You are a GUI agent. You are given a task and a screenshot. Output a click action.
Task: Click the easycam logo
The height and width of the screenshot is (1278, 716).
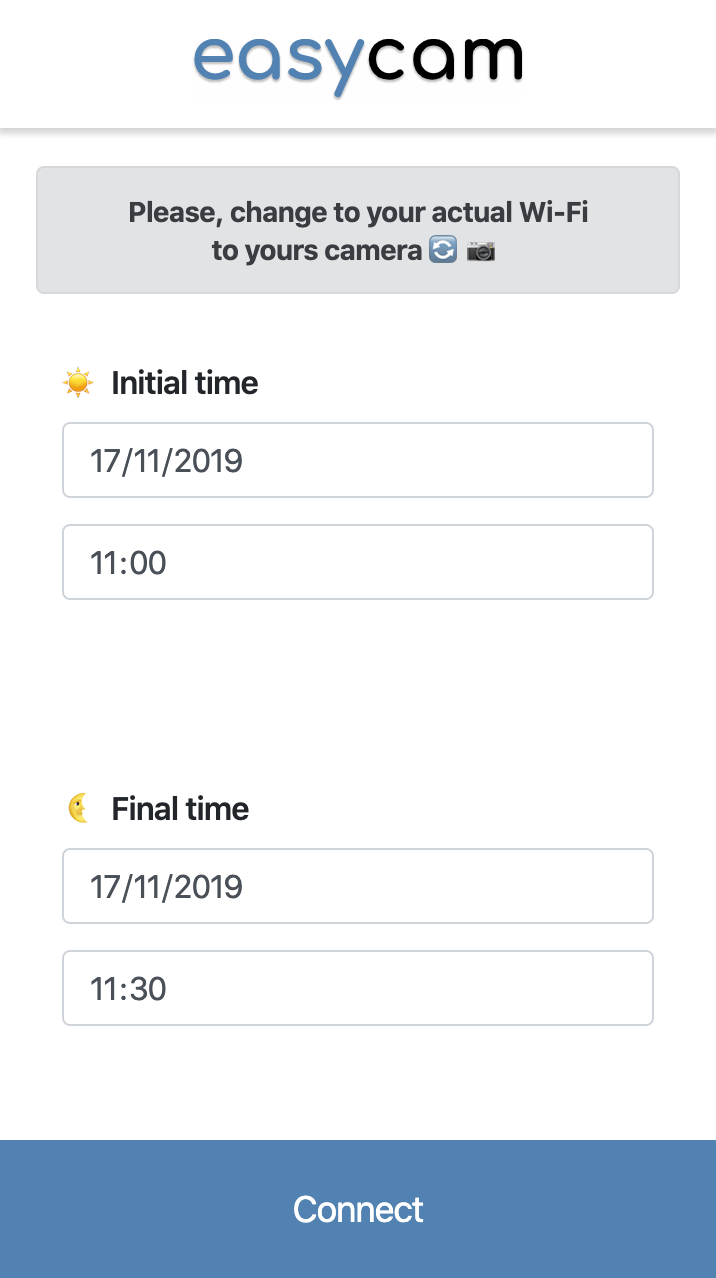click(x=357, y=64)
